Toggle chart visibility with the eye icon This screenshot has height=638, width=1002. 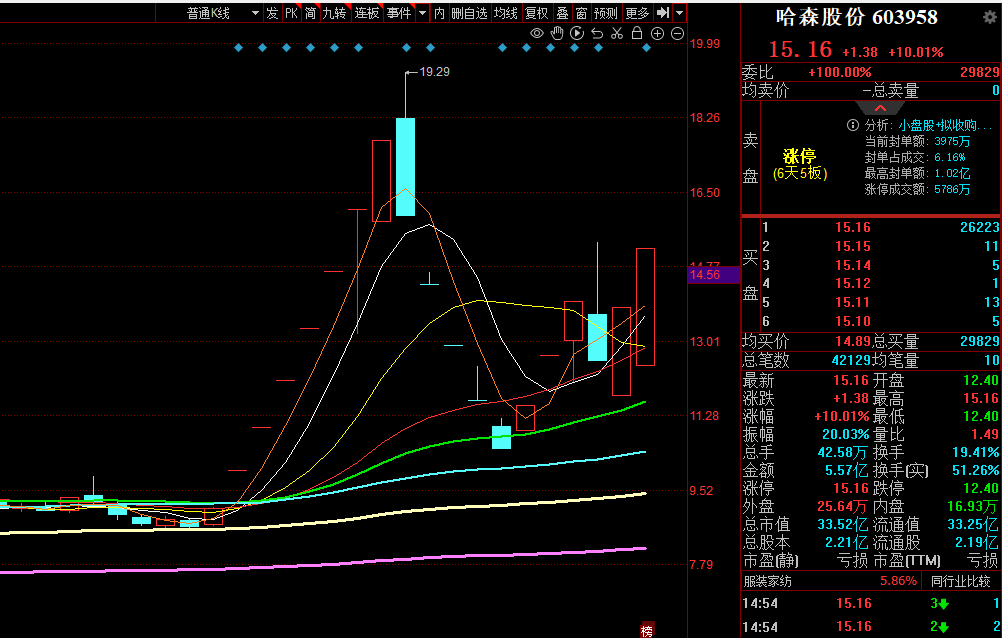(x=537, y=33)
